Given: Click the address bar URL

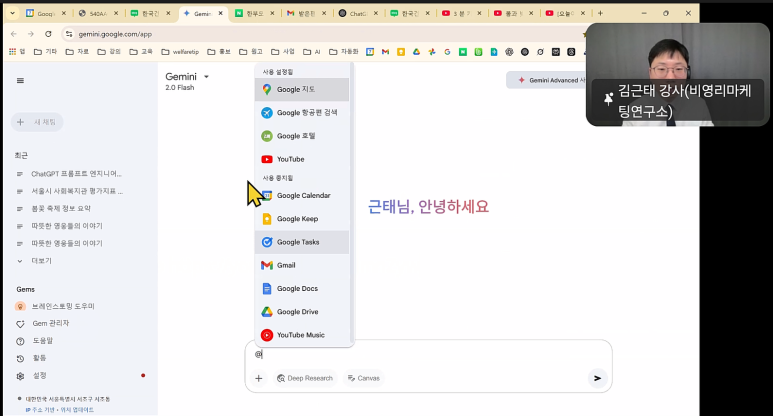Looking at the screenshot, I should (x=115, y=34).
